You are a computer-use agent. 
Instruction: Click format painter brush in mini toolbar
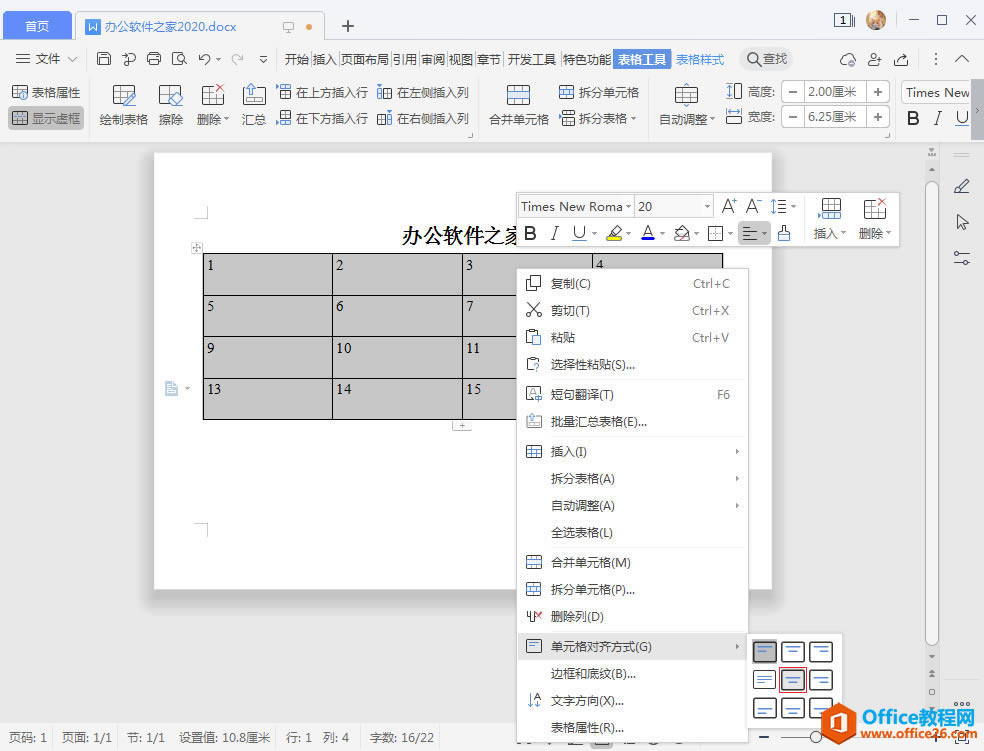point(784,233)
